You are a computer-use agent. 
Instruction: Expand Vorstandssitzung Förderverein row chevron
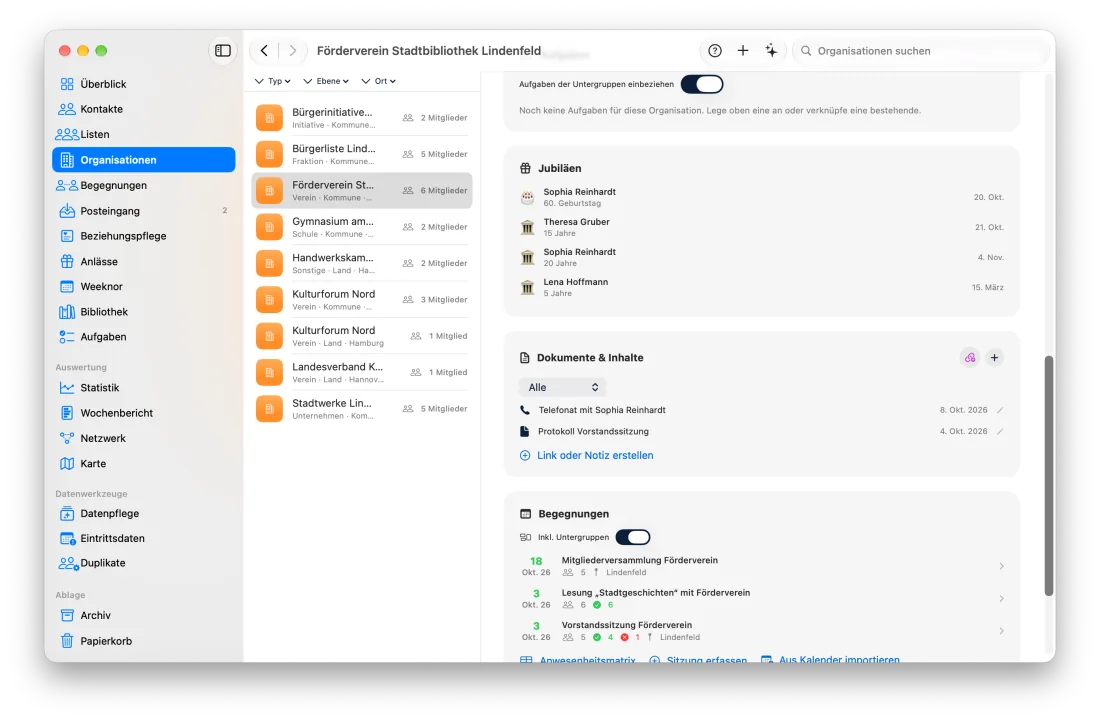[x=1001, y=631]
